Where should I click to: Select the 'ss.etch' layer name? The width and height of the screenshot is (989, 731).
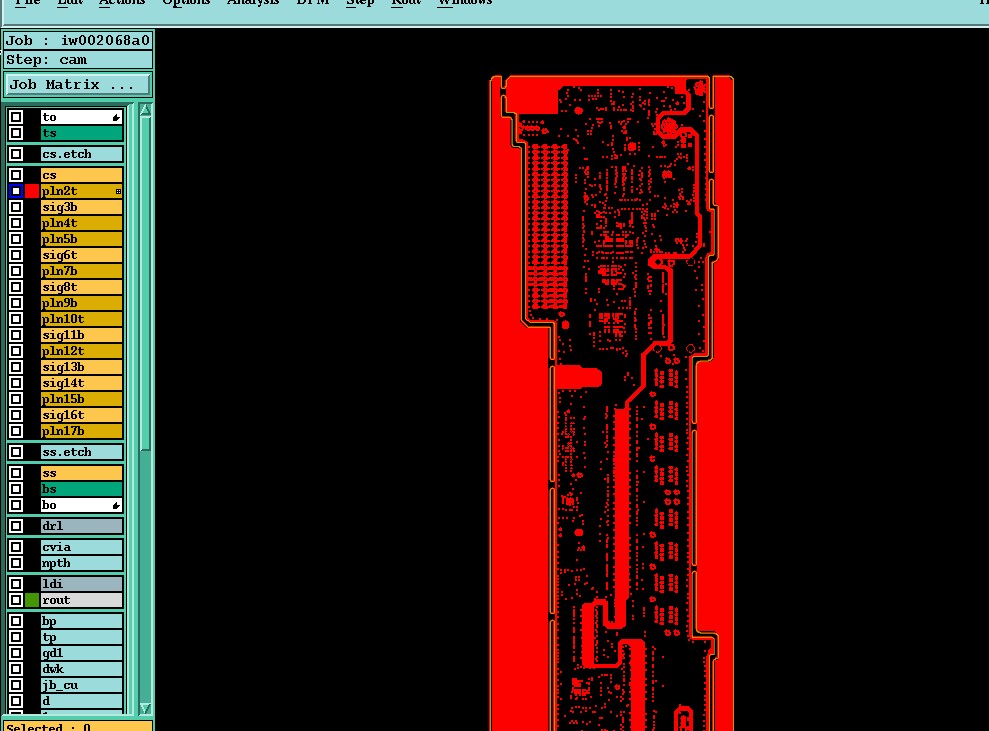click(81, 452)
